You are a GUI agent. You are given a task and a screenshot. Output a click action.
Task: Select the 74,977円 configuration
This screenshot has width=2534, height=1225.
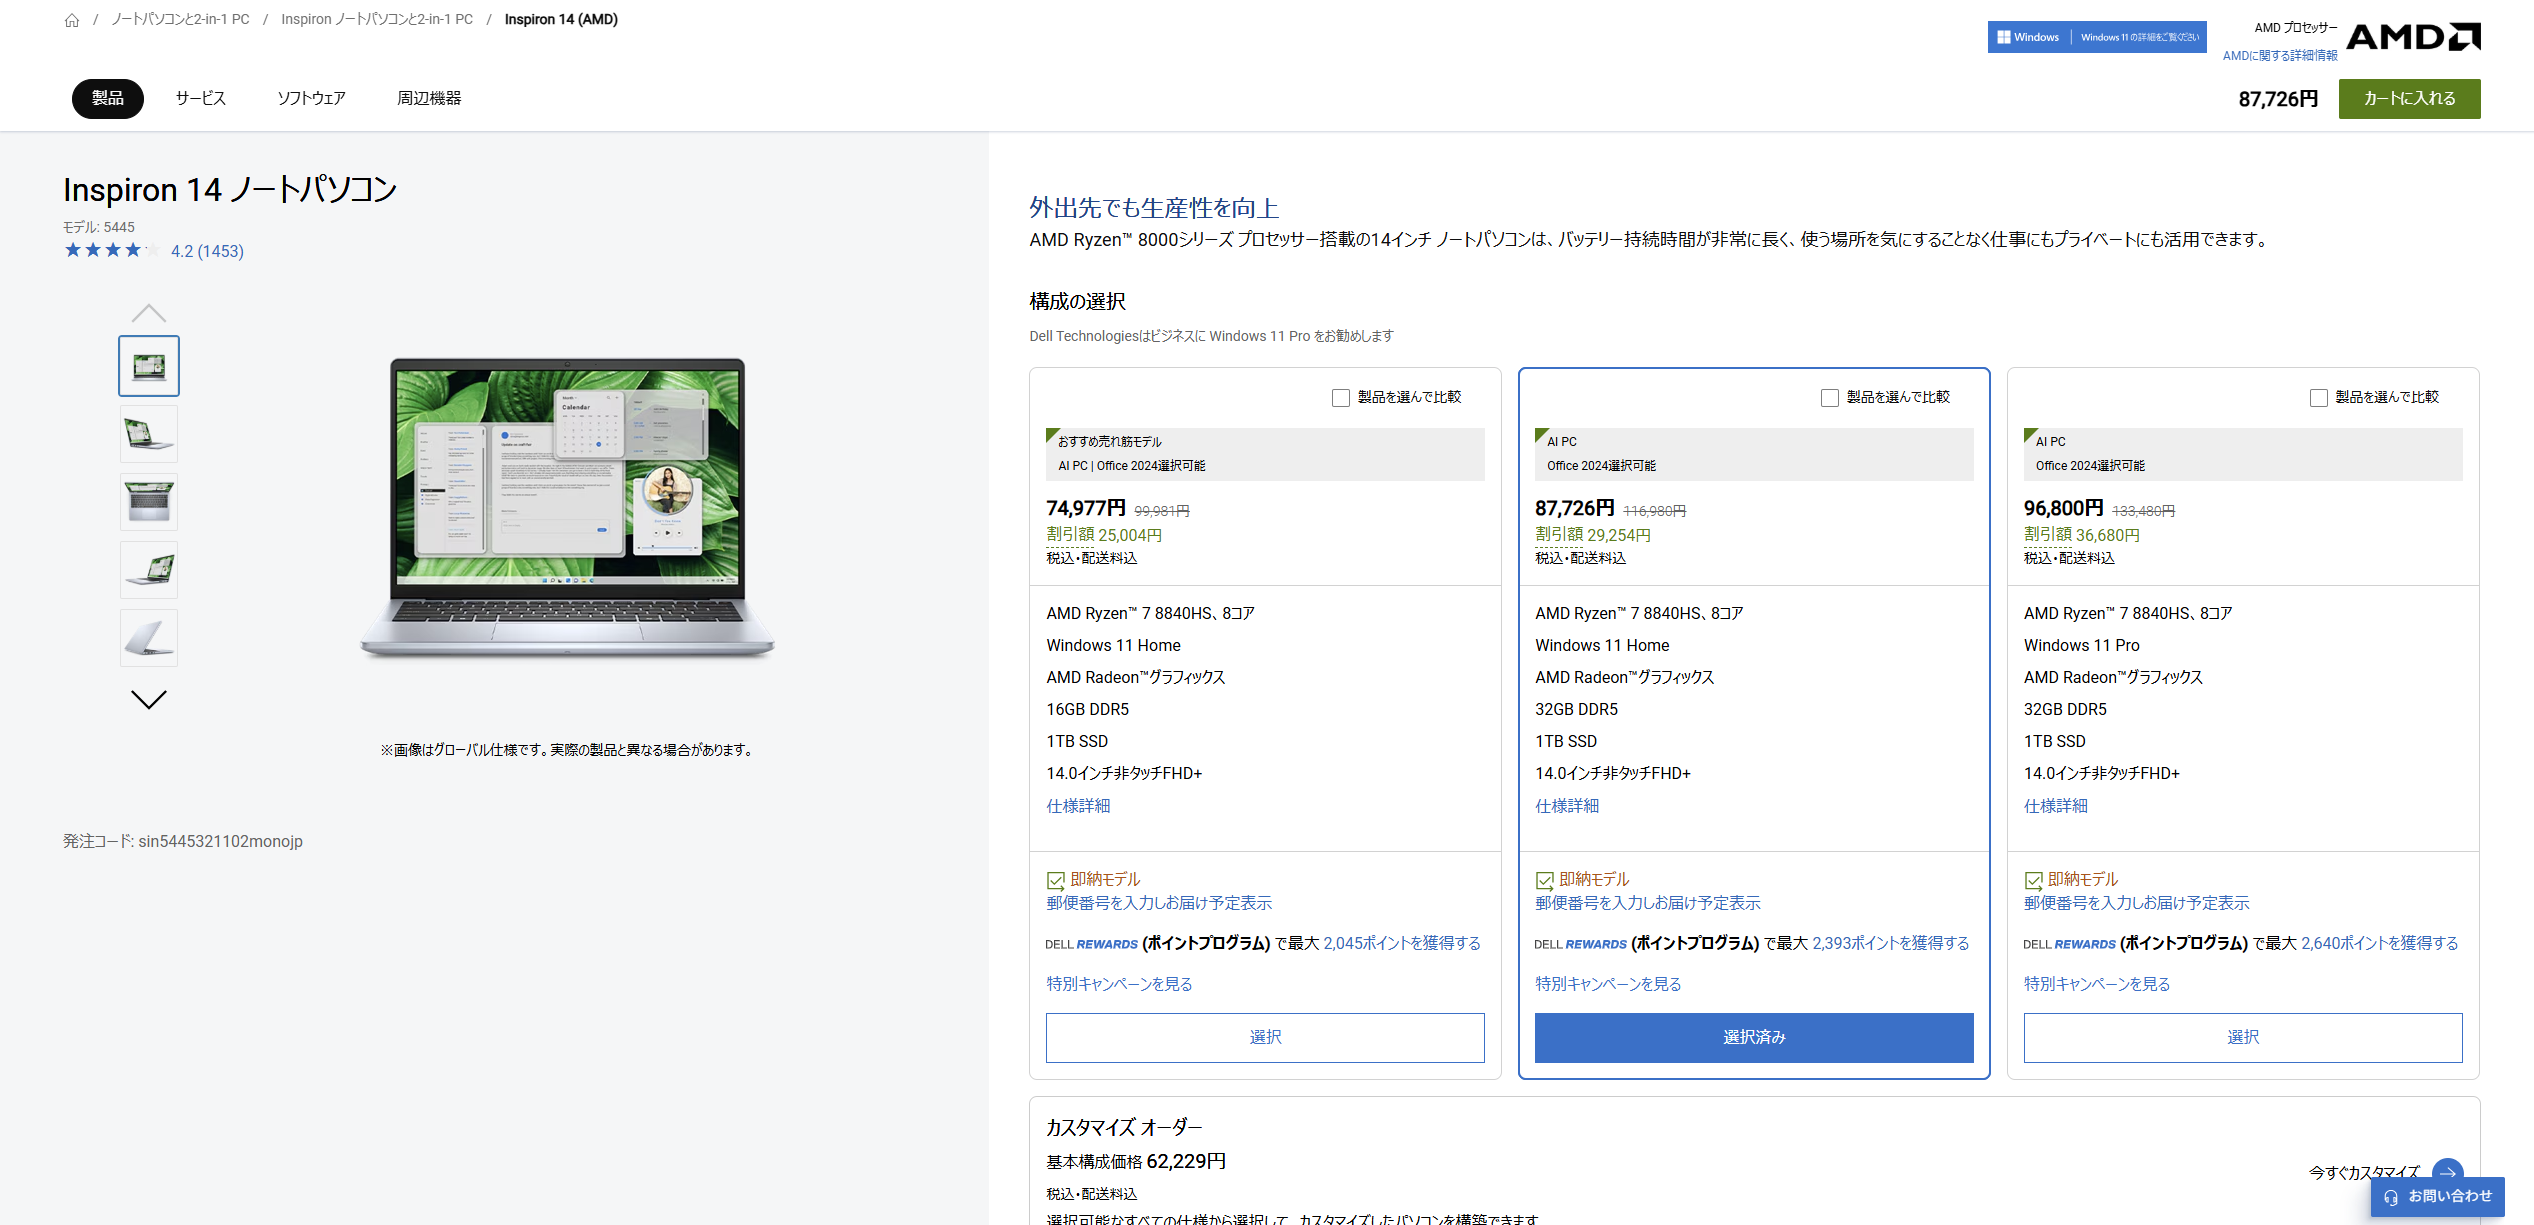coord(1265,1037)
